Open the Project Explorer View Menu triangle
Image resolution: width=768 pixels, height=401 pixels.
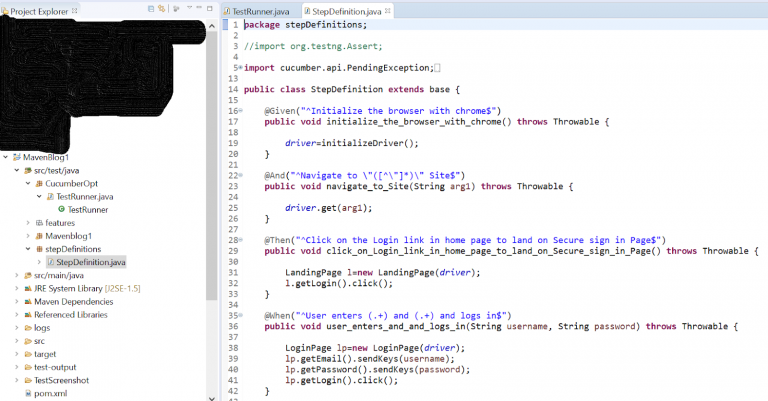pos(189,8)
